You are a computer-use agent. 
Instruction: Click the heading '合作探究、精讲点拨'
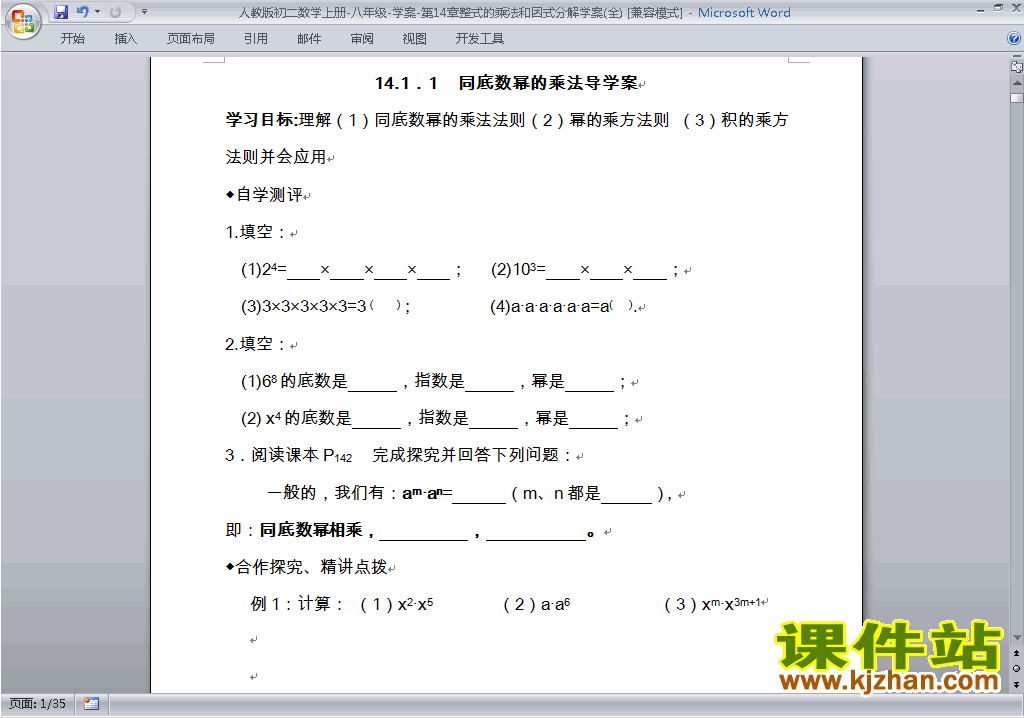pos(312,566)
